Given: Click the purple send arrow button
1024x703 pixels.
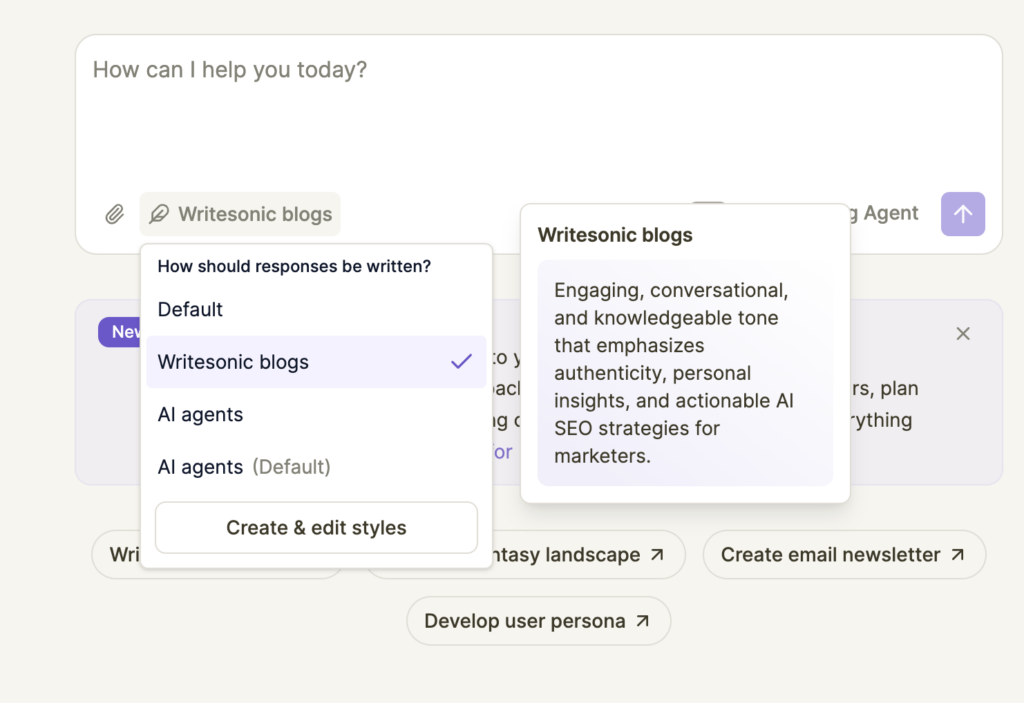Looking at the screenshot, I should click(x=963, y=214).
